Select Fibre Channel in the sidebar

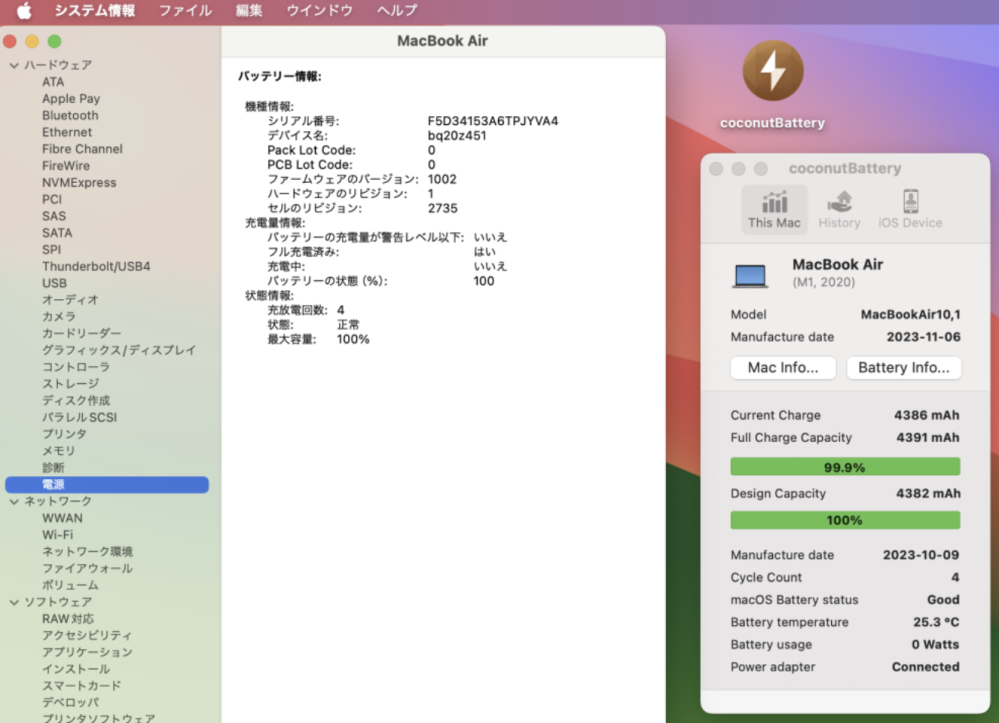tap(82, 149)
